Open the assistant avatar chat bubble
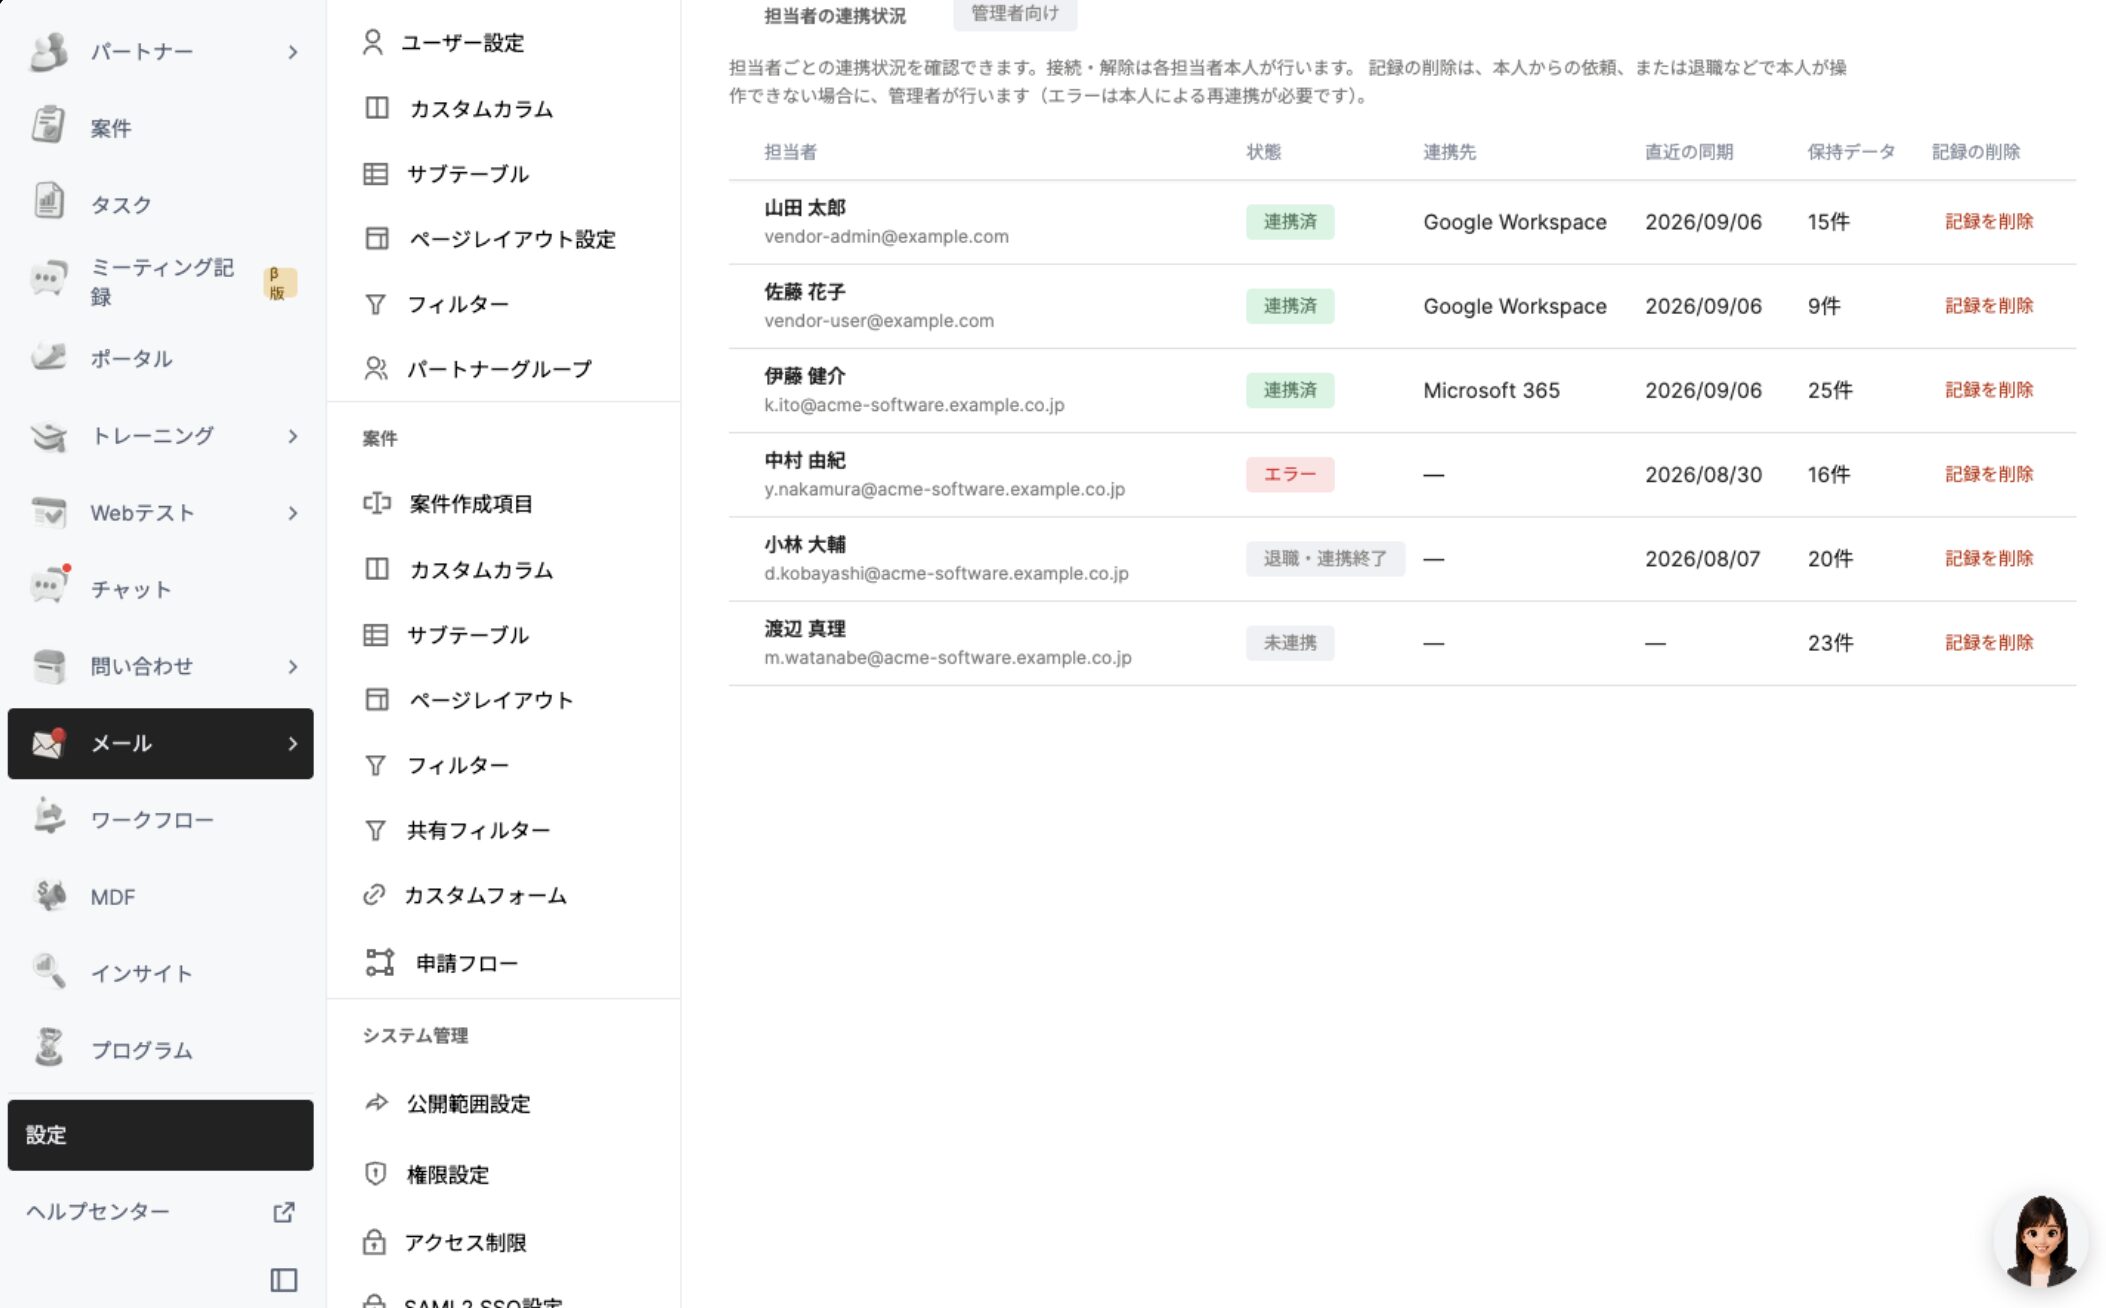Image resolution: width=2106 pixels, height=1308 pixels. point(2041,1239)
